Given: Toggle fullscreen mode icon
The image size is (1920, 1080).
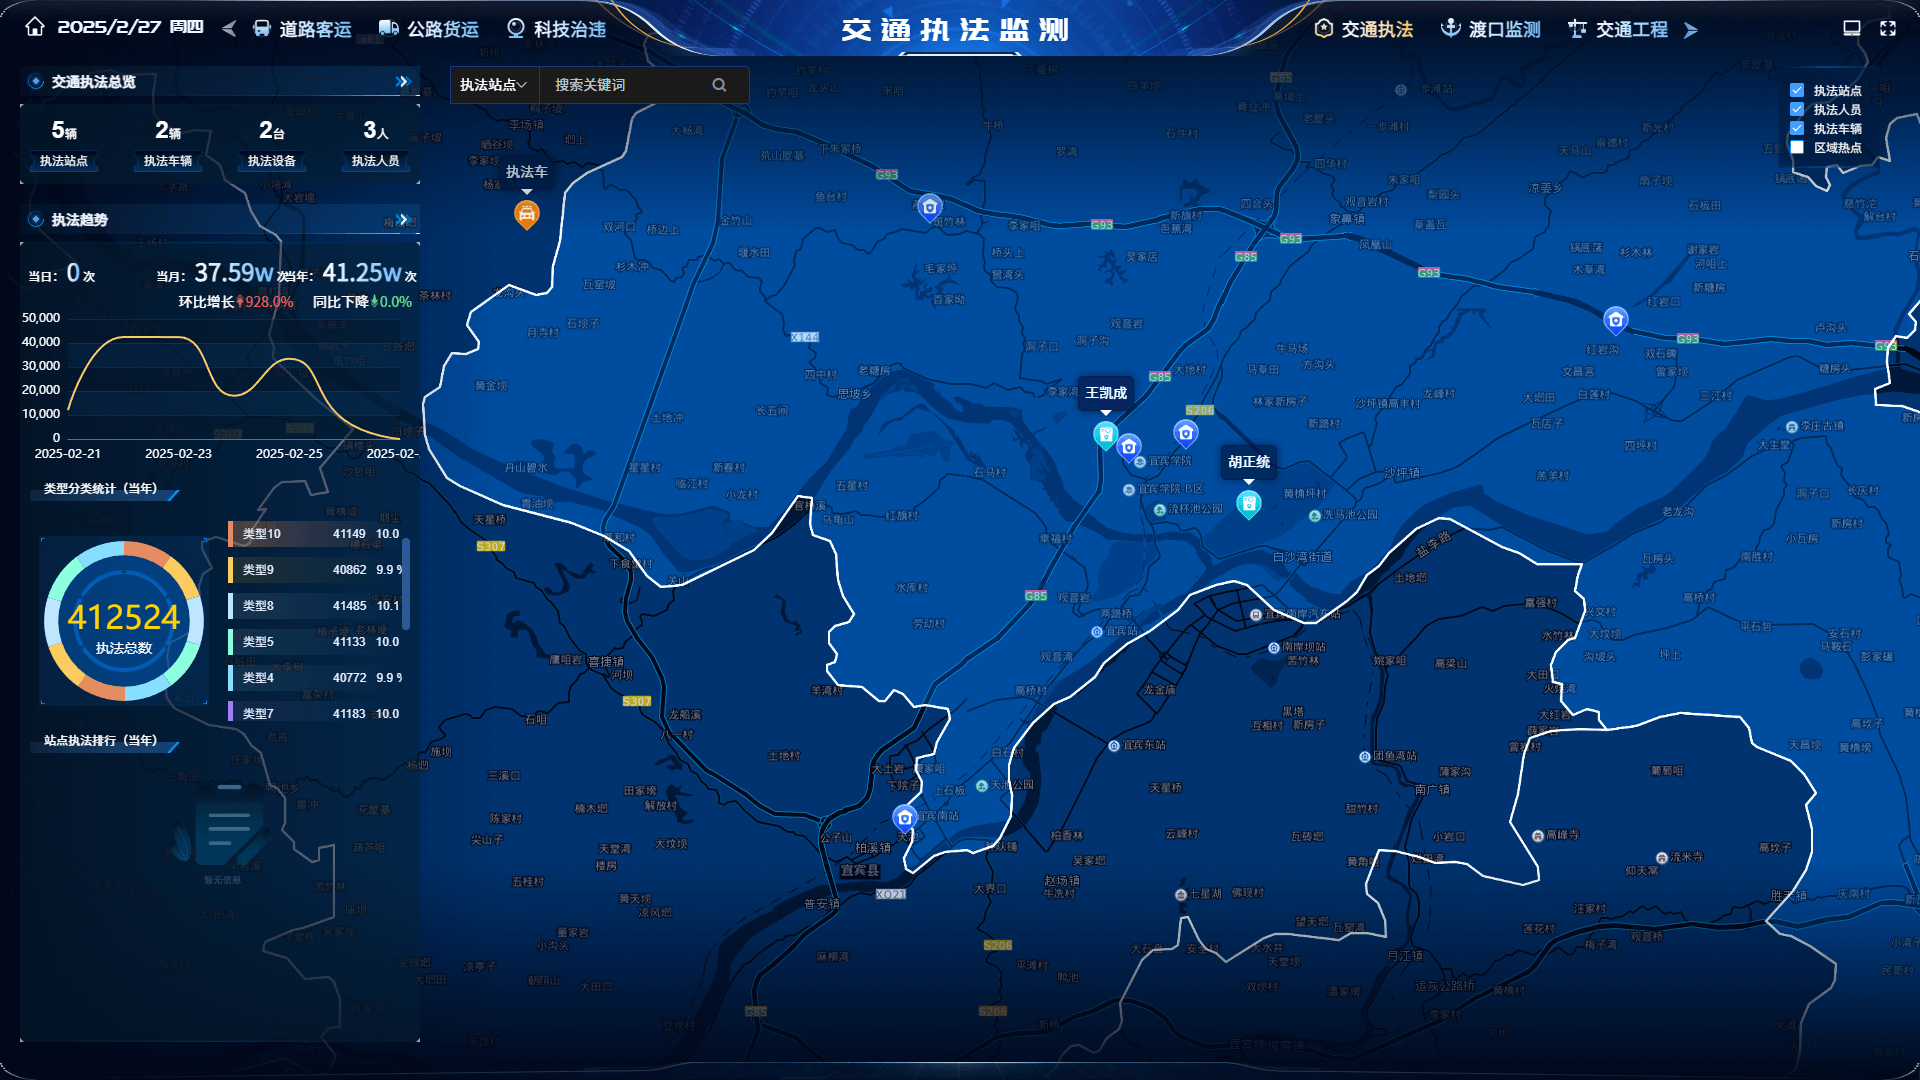Looking at the screenshot, I should [1888, 29].
